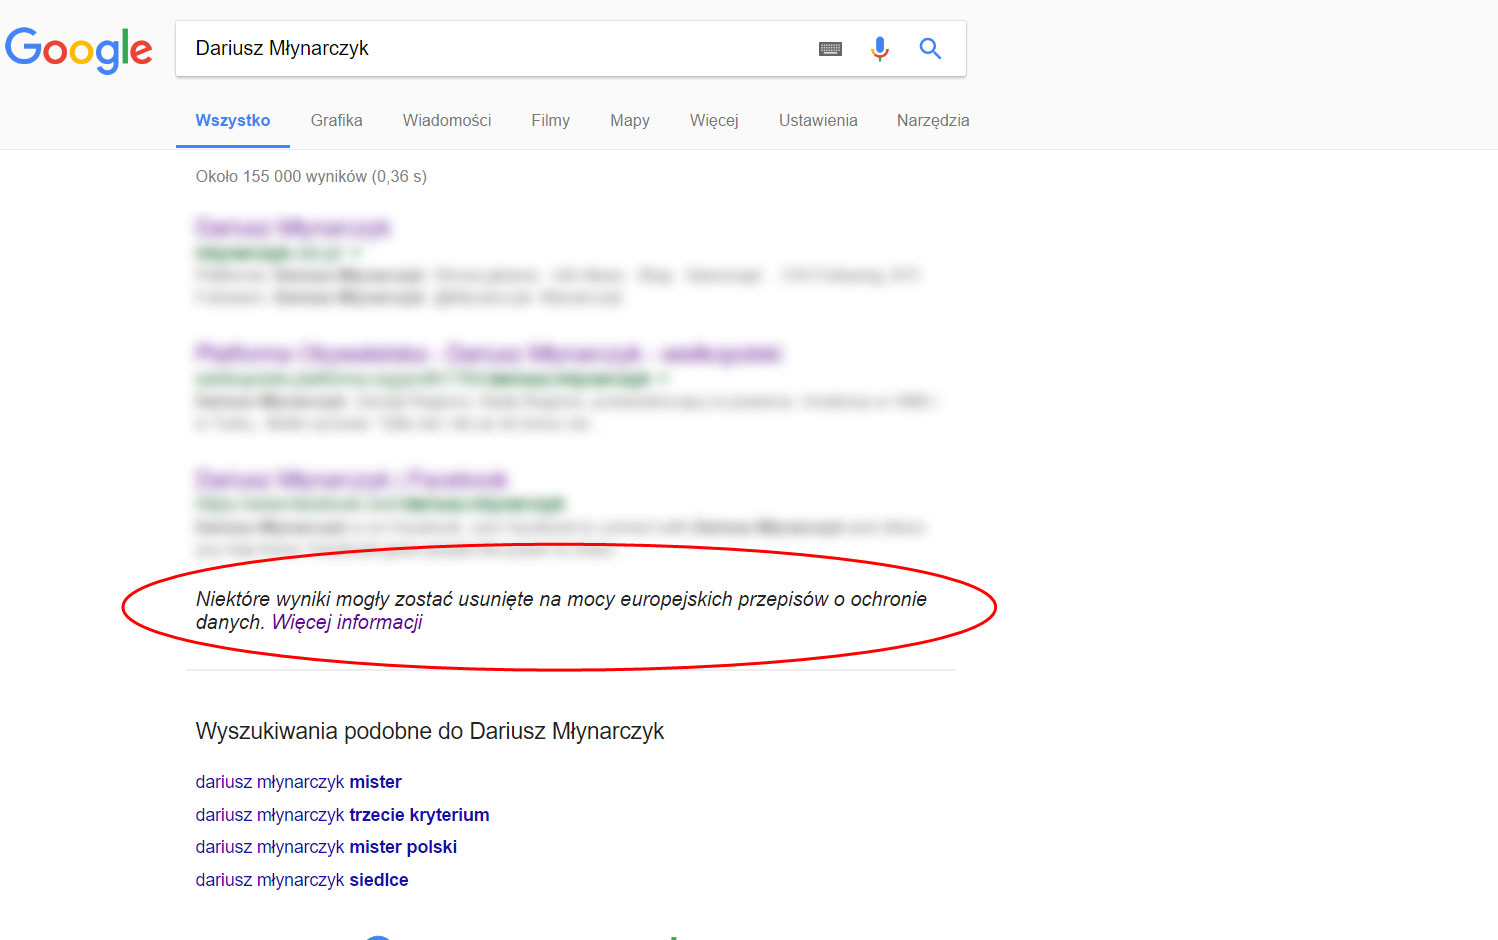The image size is (1498, 940).
Task: Click related search mister polski
Action: pyautogui.click(x=326, y=847)
